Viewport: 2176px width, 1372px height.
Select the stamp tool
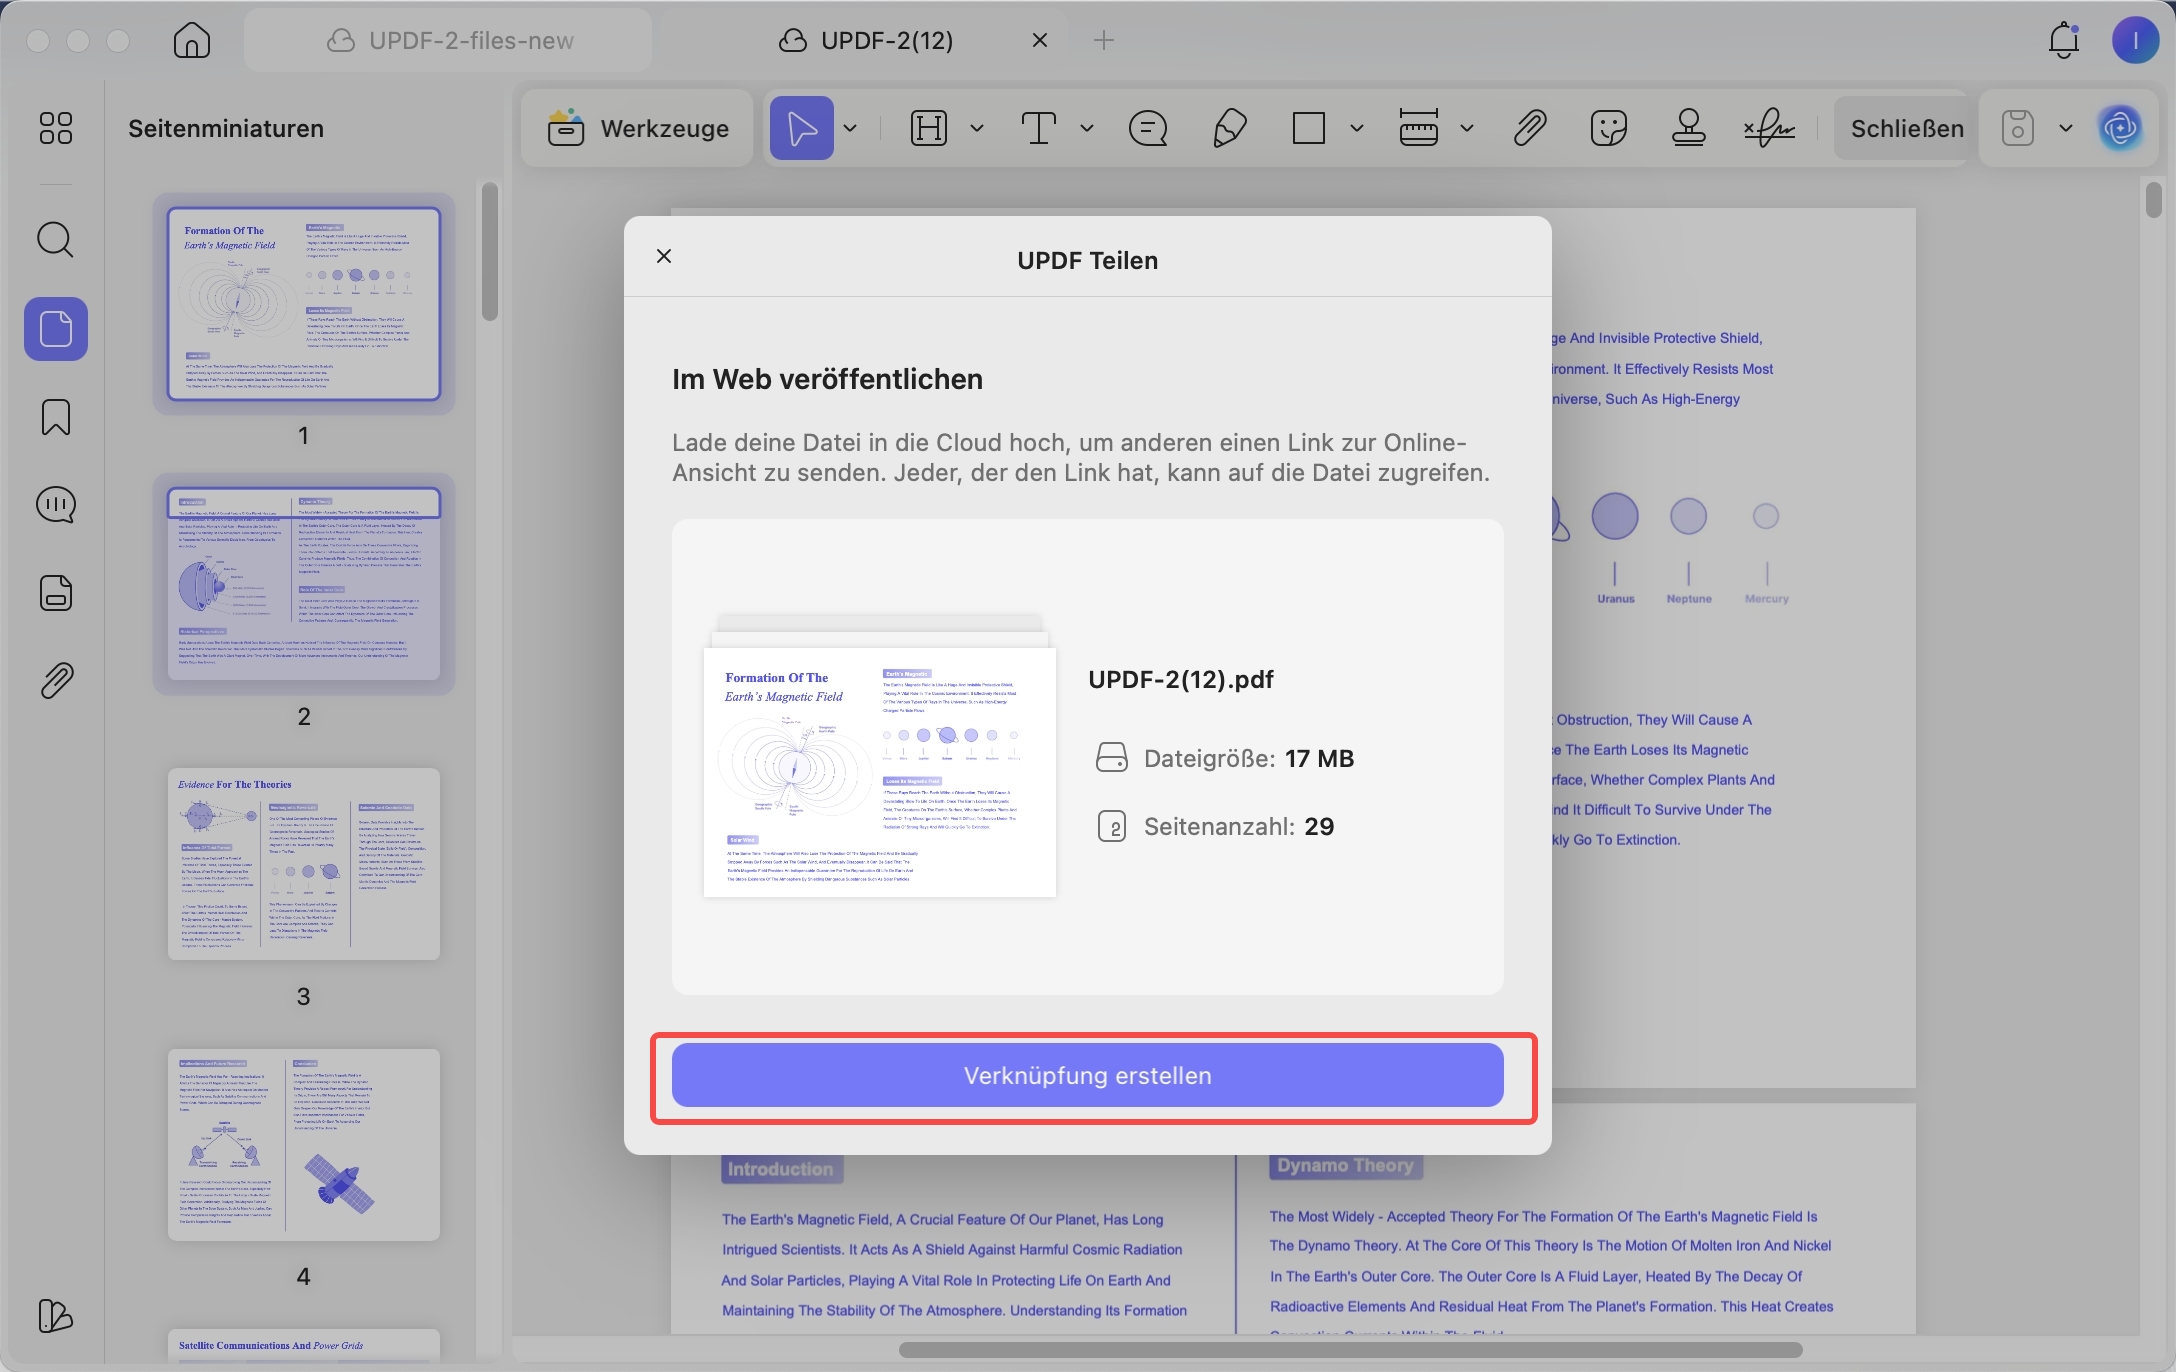tap(1689, 128)
